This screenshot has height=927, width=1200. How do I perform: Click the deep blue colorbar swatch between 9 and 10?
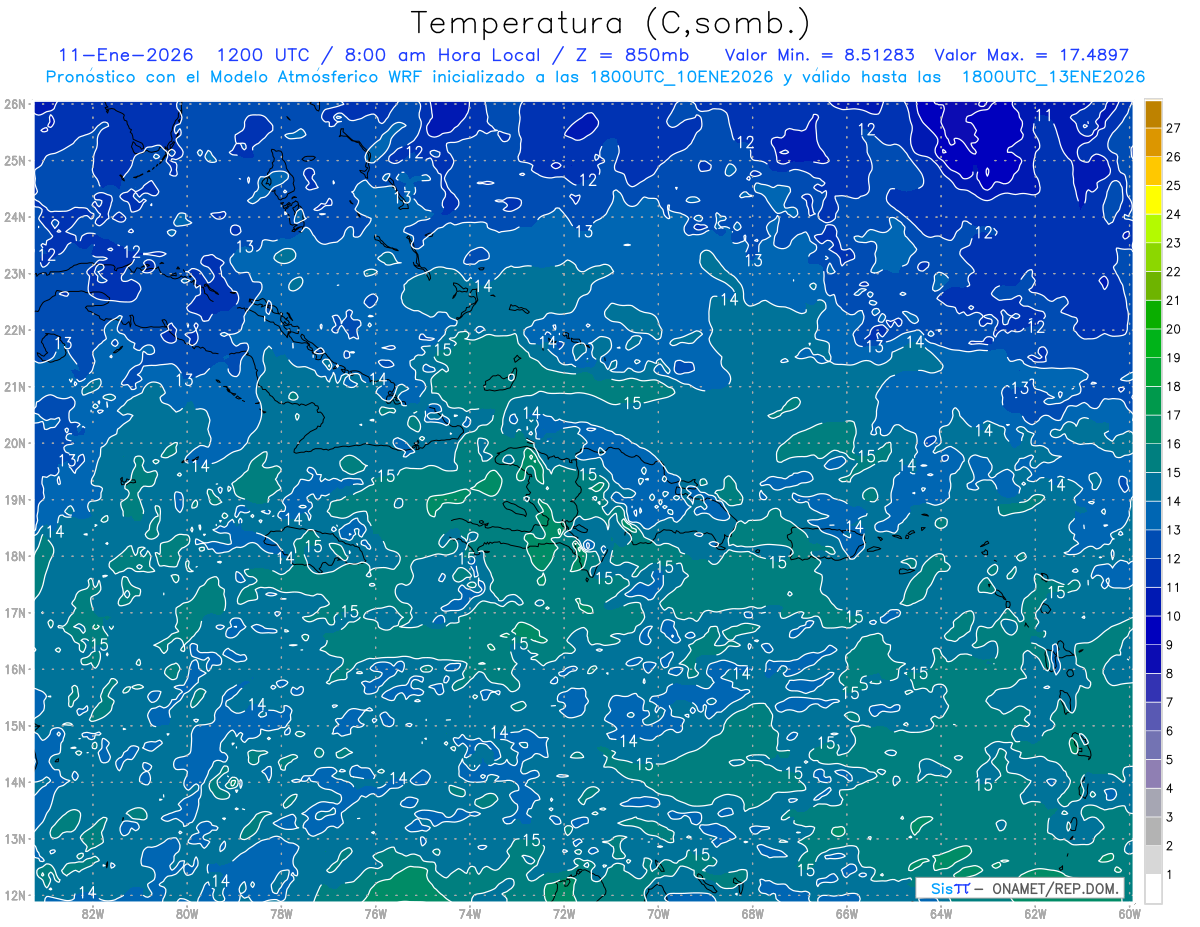1153,630
